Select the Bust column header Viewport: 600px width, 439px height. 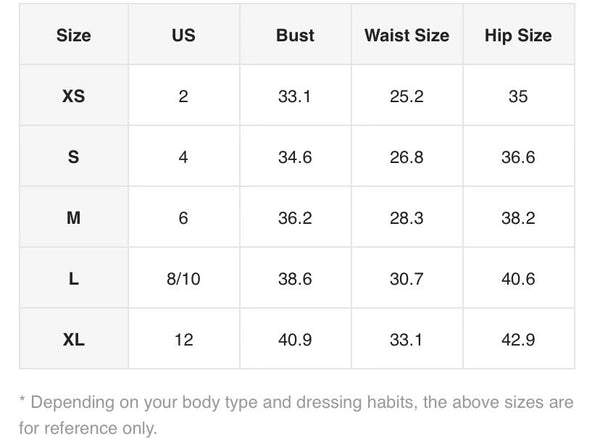(x=295, y=36)
